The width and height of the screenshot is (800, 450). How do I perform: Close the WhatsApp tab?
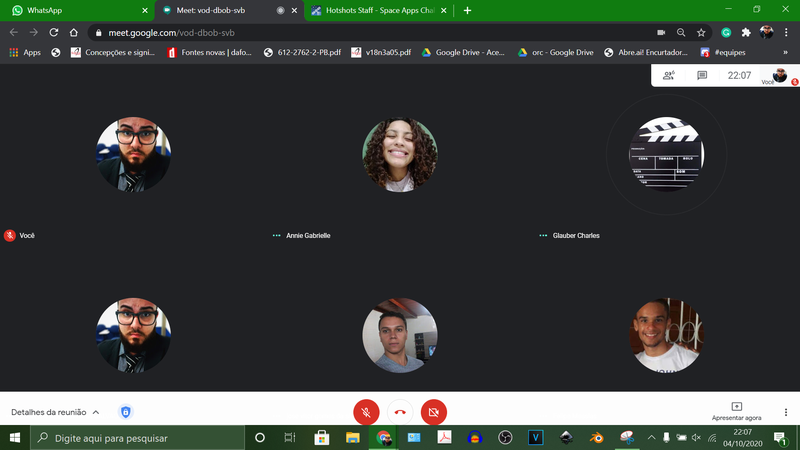coord(145,10)
